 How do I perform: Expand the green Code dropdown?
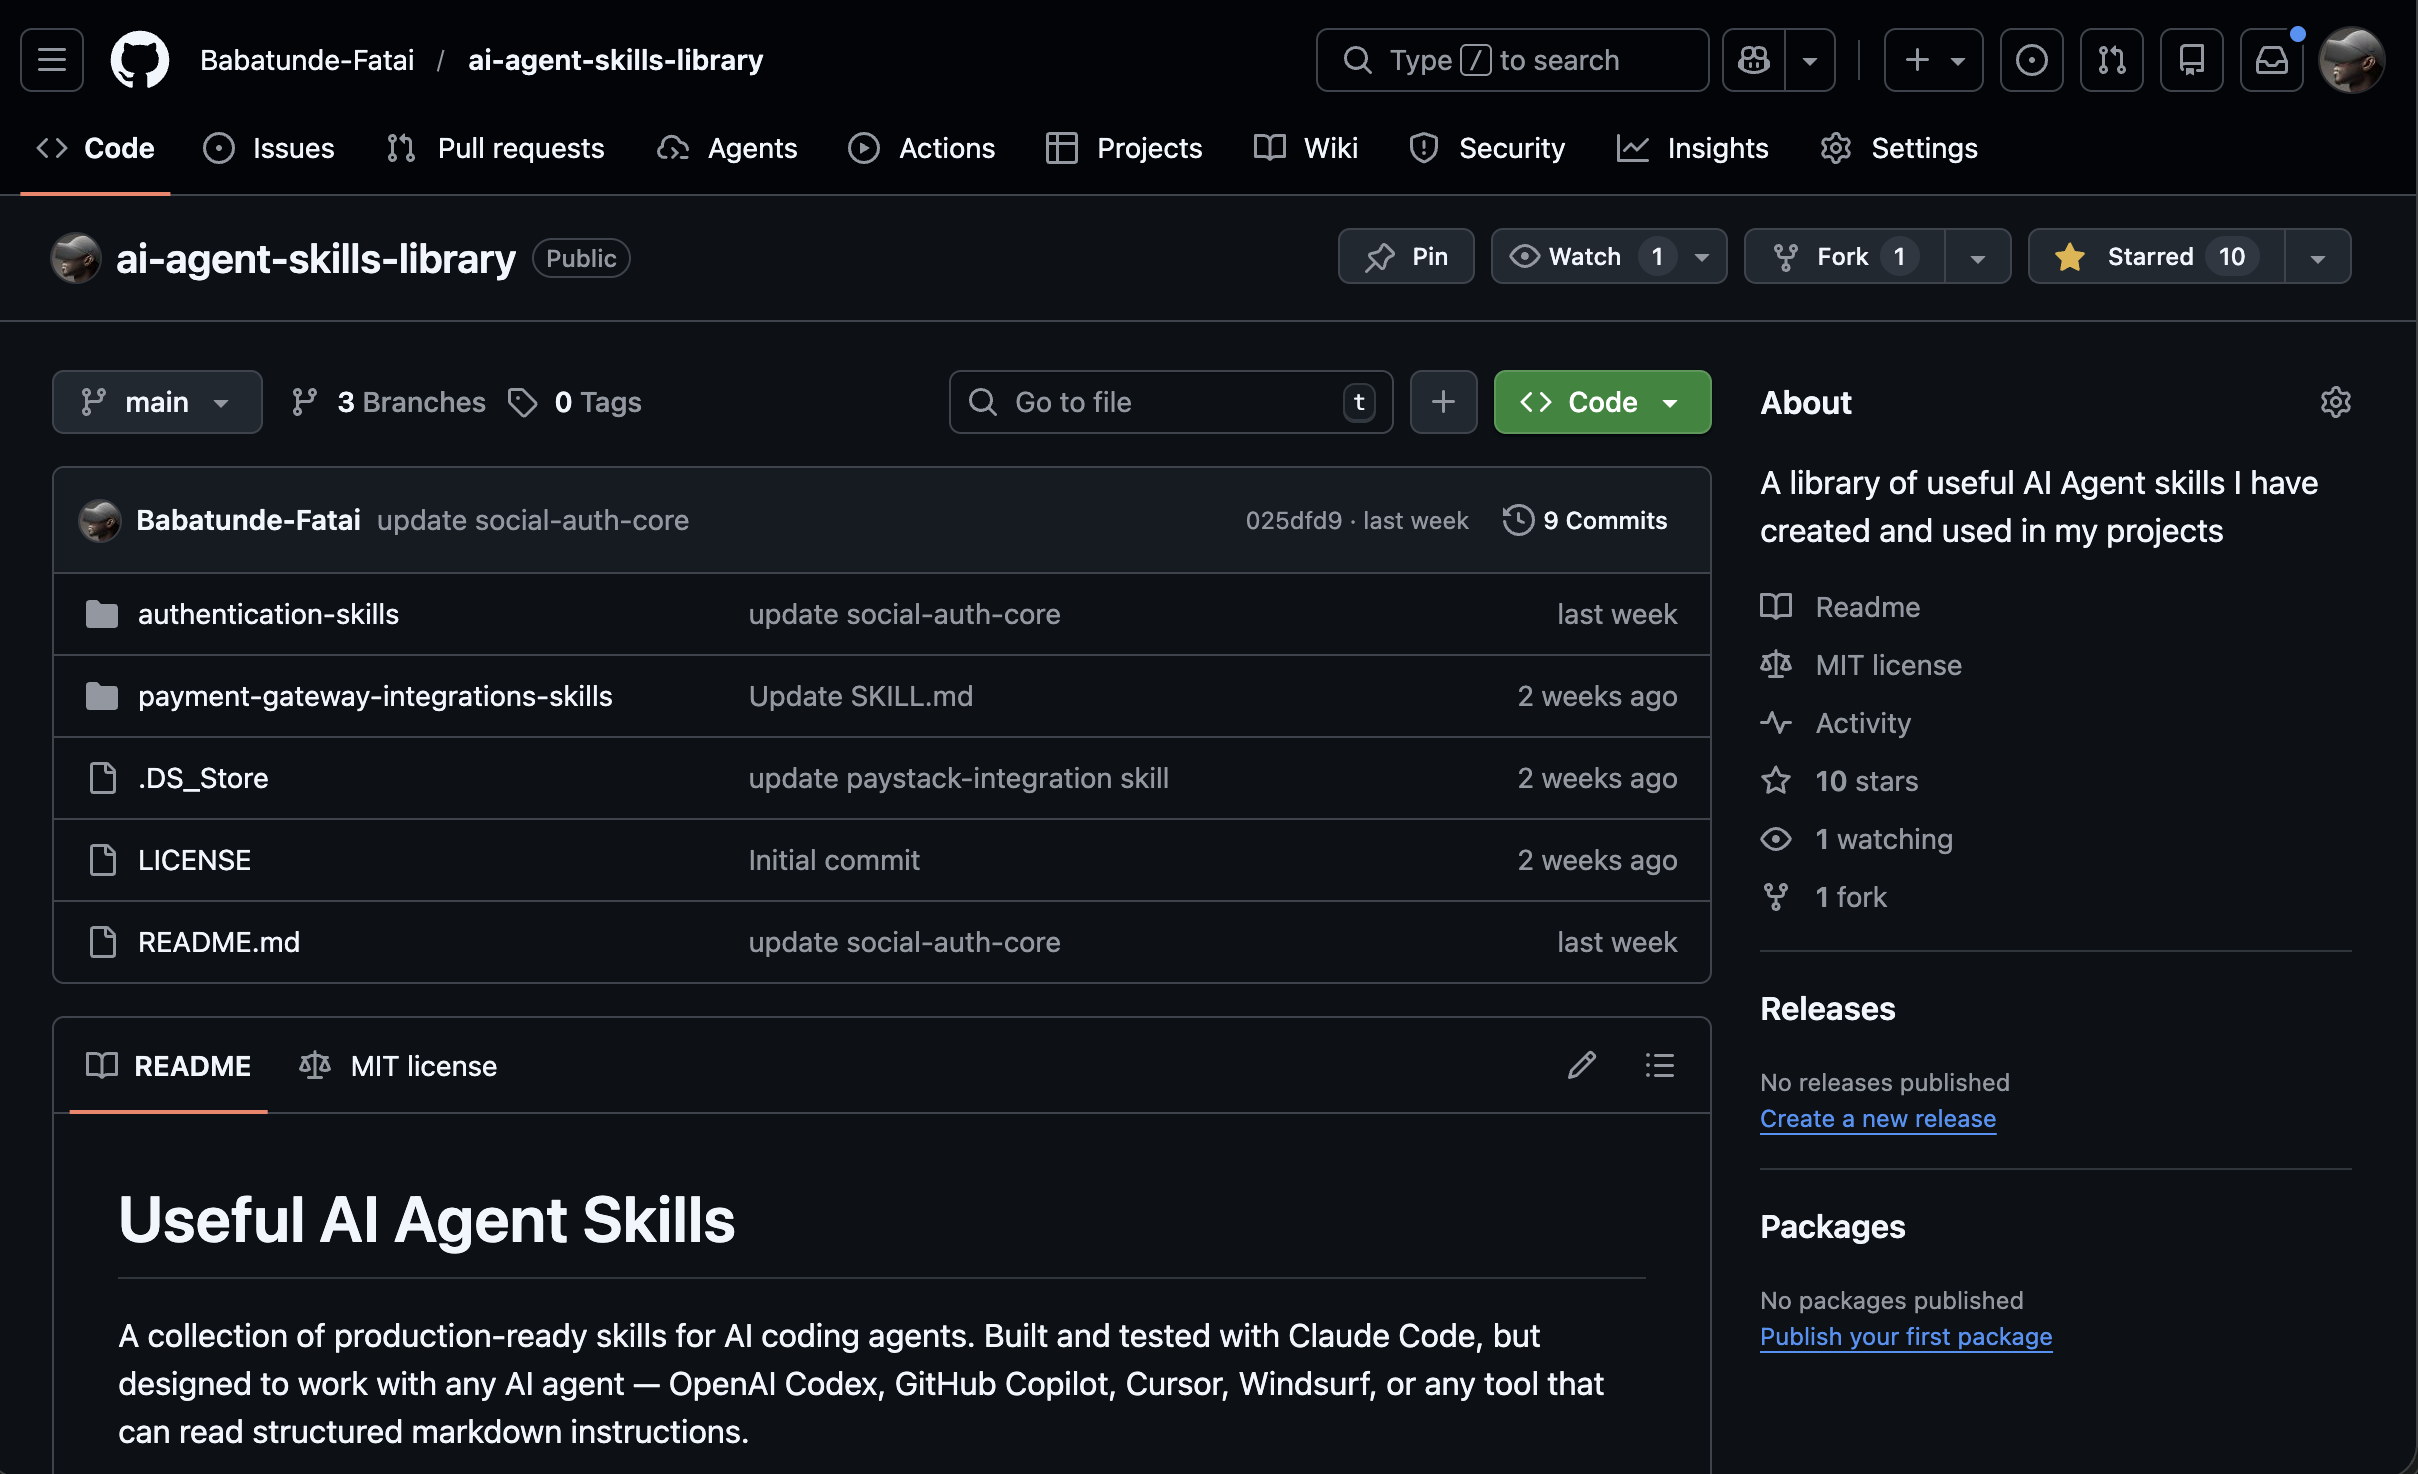click(1602, 402)
